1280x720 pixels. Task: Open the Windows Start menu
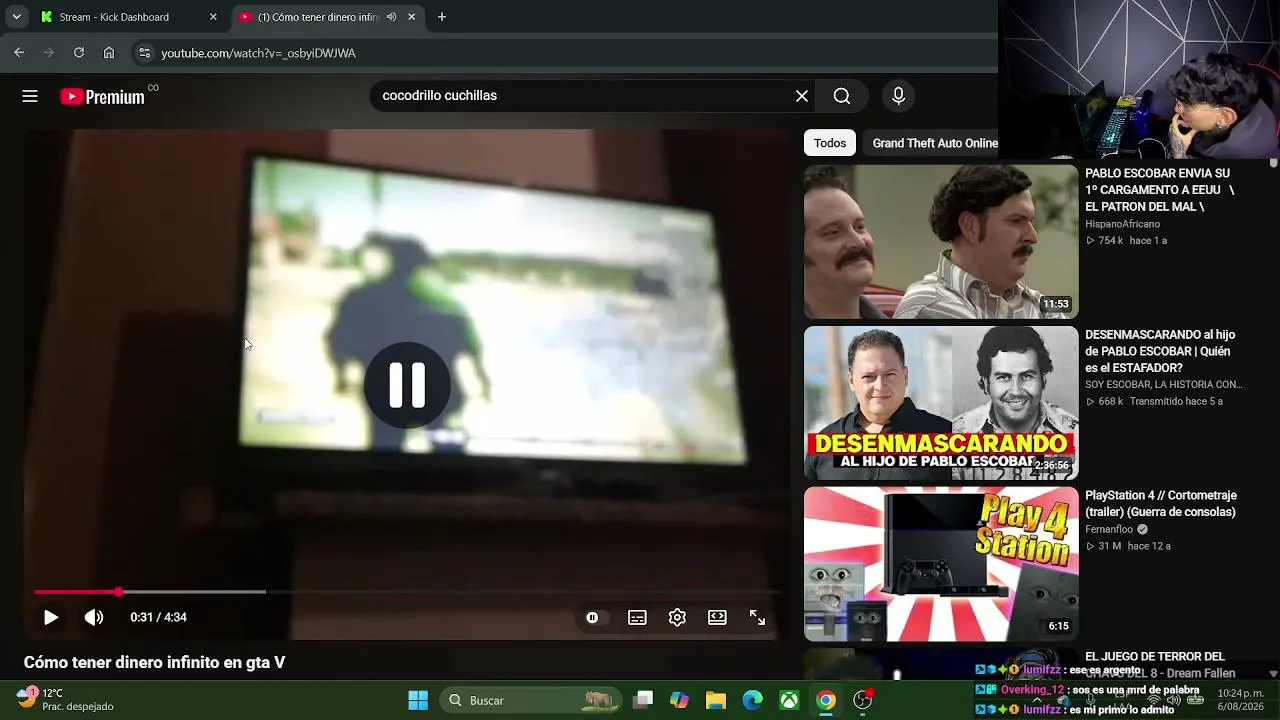[418, 700]
